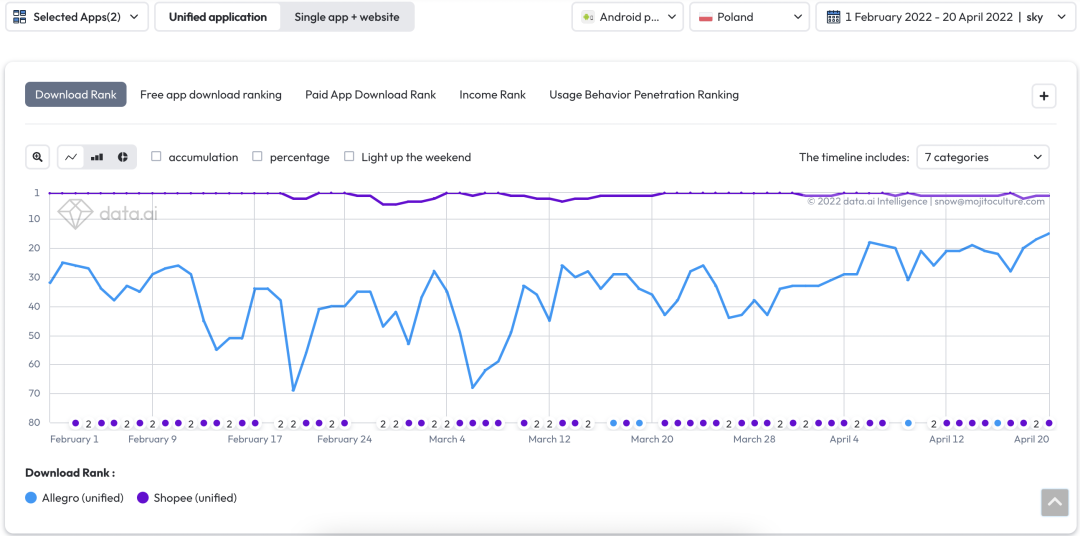Switch to pie chart view
This screenshot has width=1080, height=536.
tap(123, 157)
